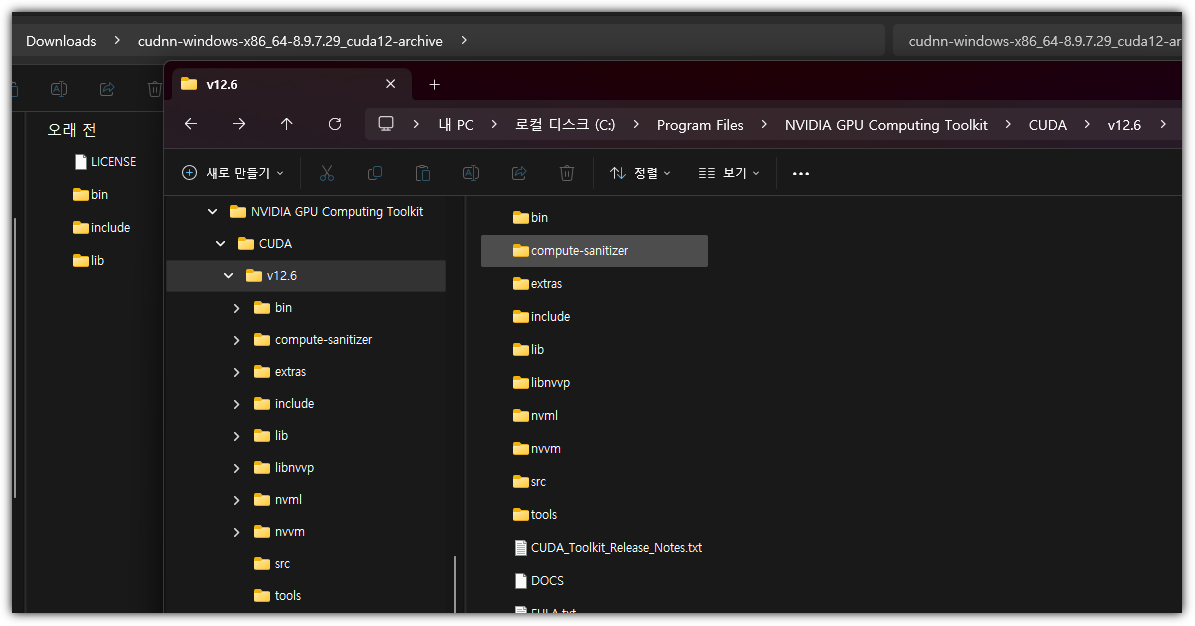Click the Rename icon in back Downloads window
Viewport: 1195px width, 626px height.
(x=59, y=89)
